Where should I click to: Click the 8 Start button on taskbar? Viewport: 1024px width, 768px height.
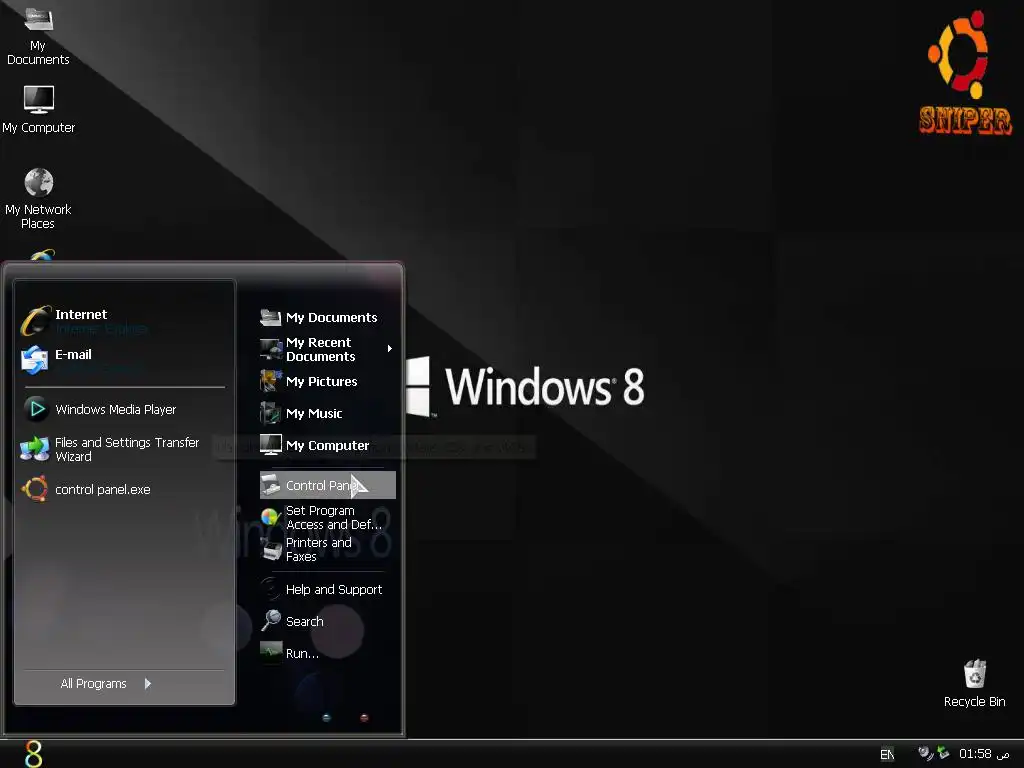(33, 754)
